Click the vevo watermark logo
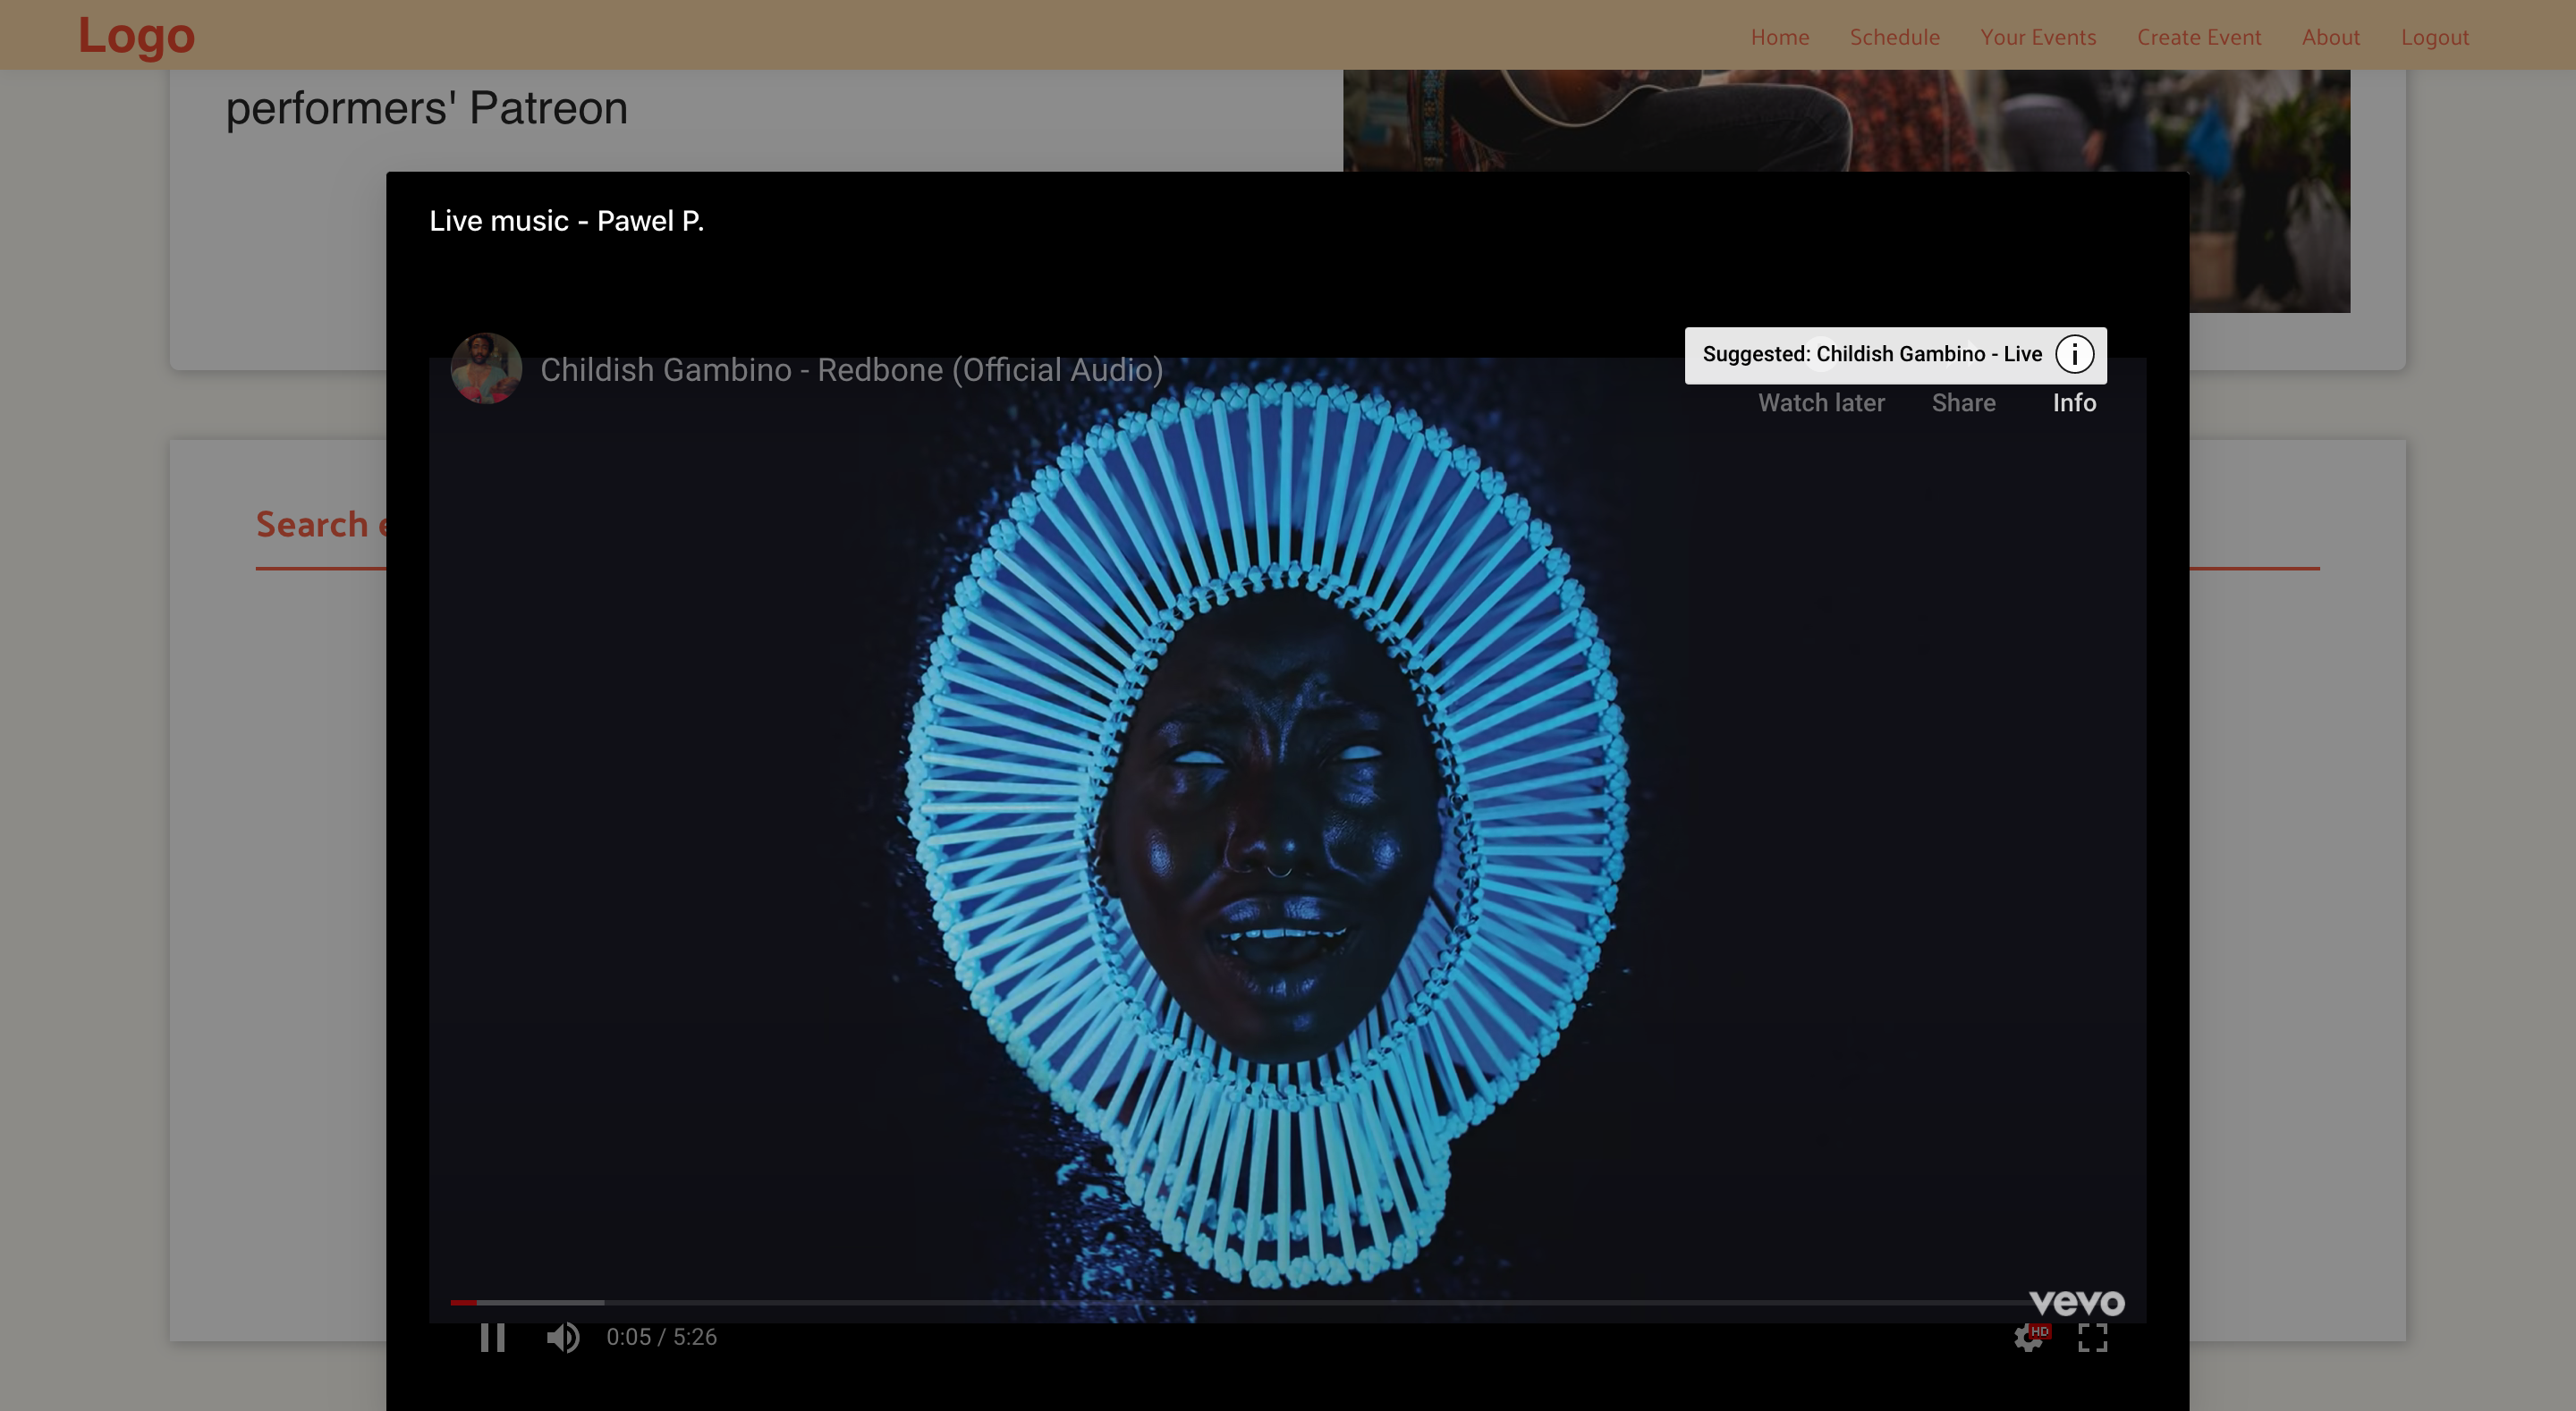The width and height of the screenshot is (2576, 1411). click(x=2076, y=1302)
